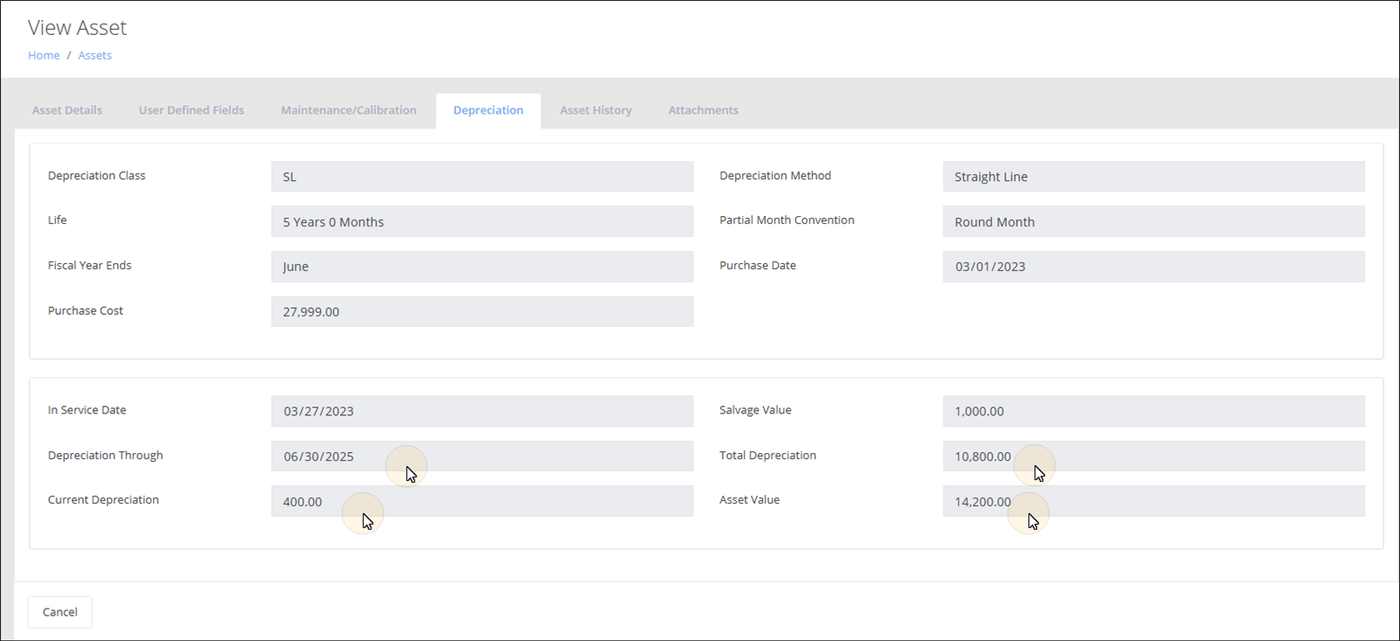The image size is (1400, 641).
Task: Follow the Home breadcrumb link
Action: pyautogui.click(x=44, y=55)
